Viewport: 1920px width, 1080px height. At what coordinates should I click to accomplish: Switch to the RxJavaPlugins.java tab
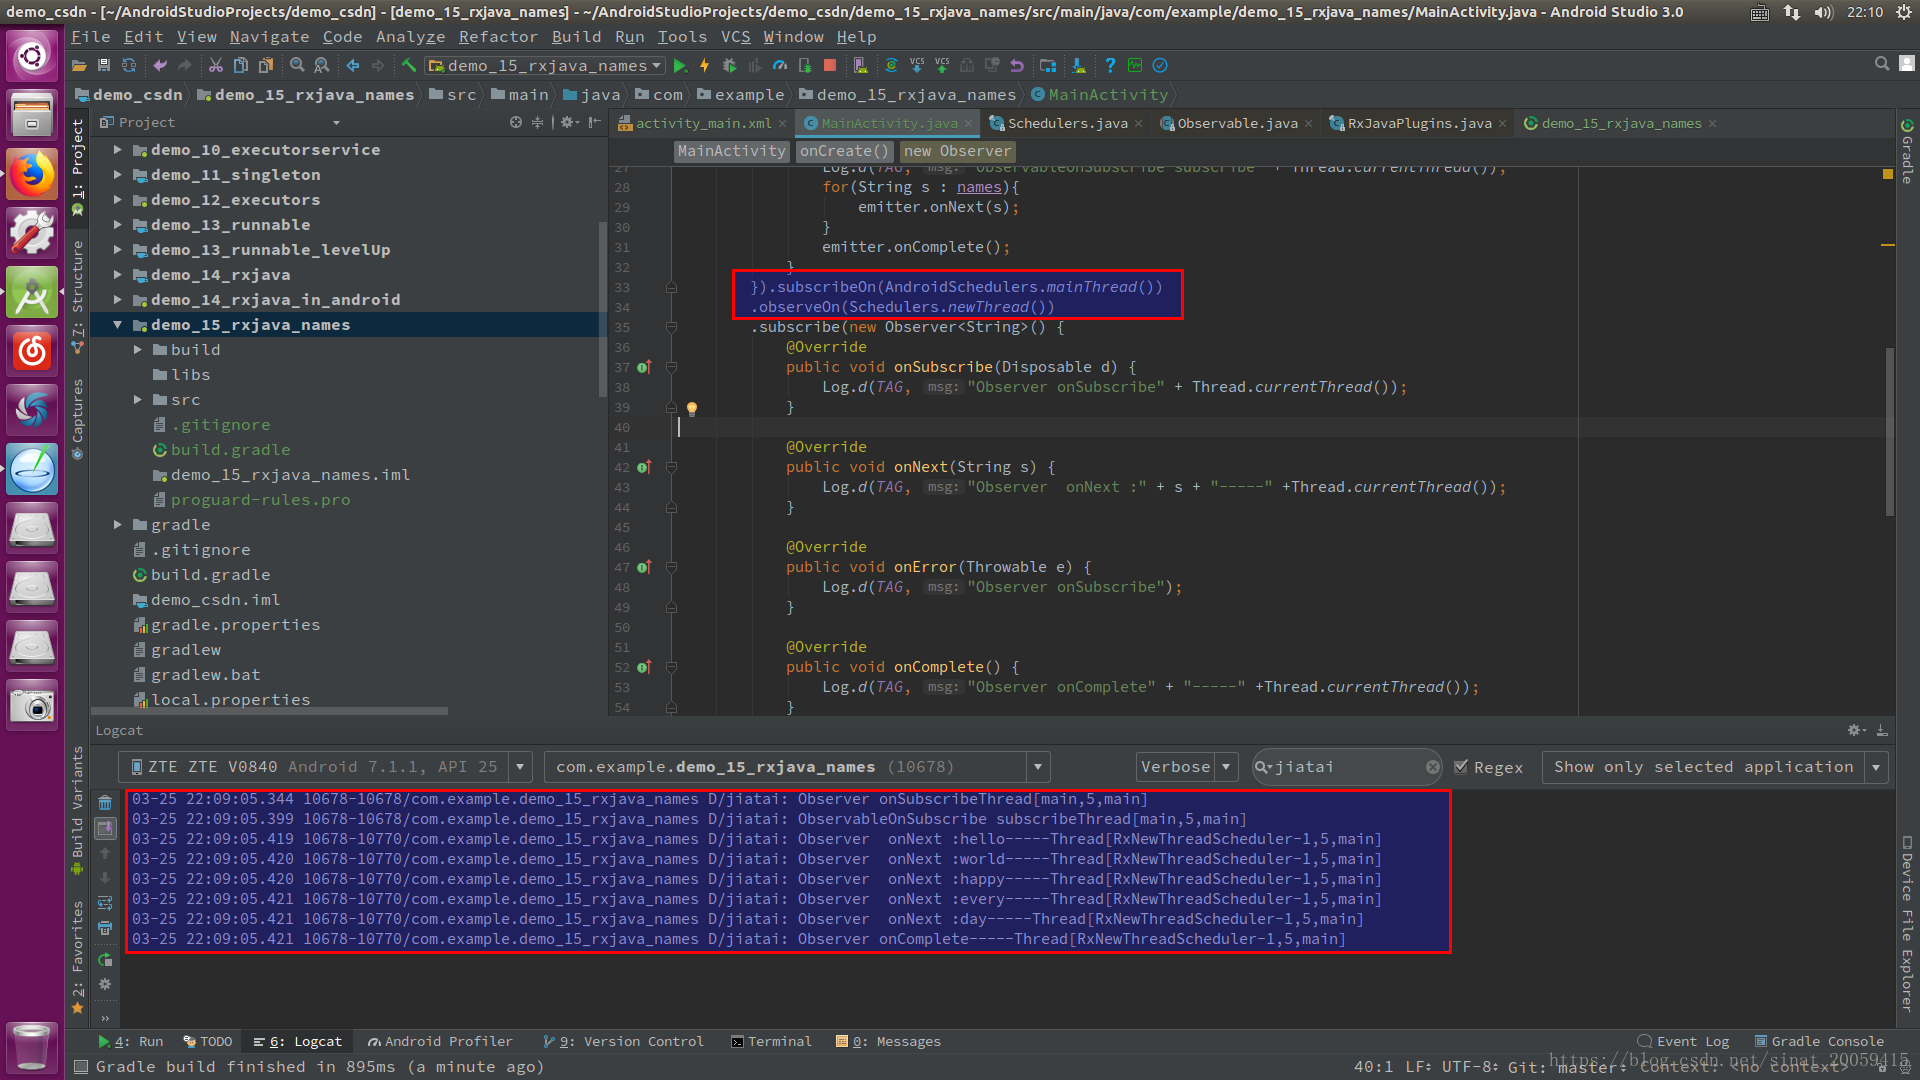[1419, 123]
